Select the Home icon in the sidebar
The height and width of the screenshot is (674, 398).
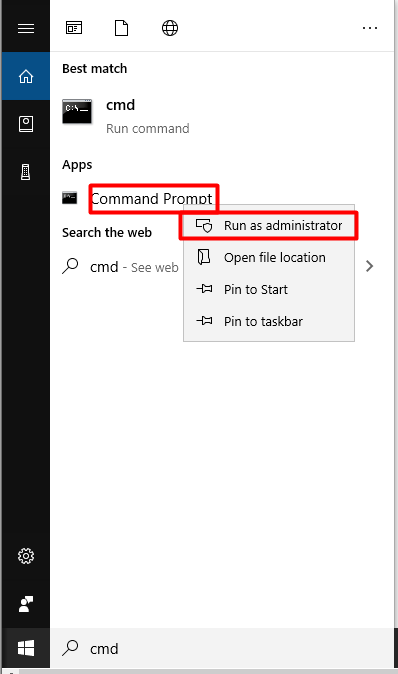pos(26,77)
